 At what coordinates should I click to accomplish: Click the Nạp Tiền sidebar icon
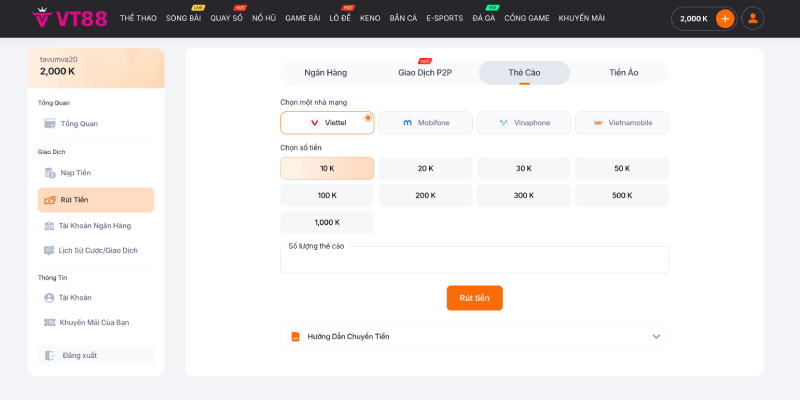click(50, 173)
